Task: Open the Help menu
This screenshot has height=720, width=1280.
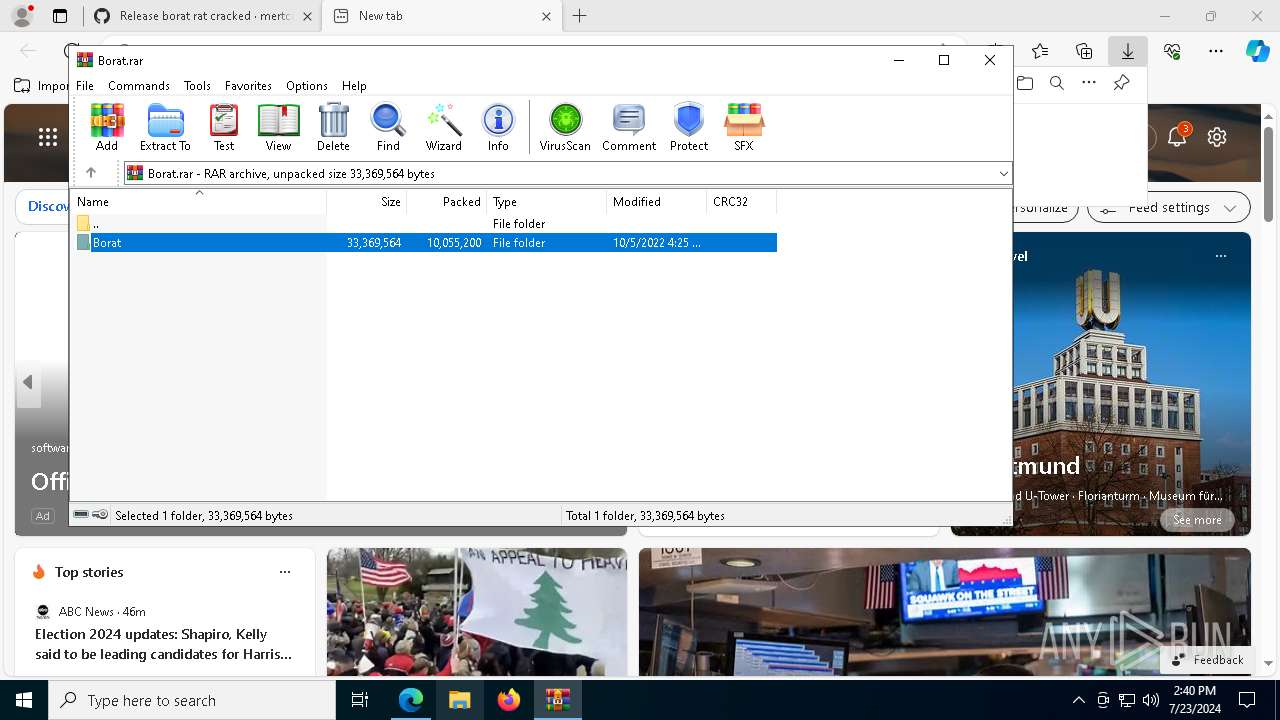Action: pyautogui.click(x=354, y=86)
